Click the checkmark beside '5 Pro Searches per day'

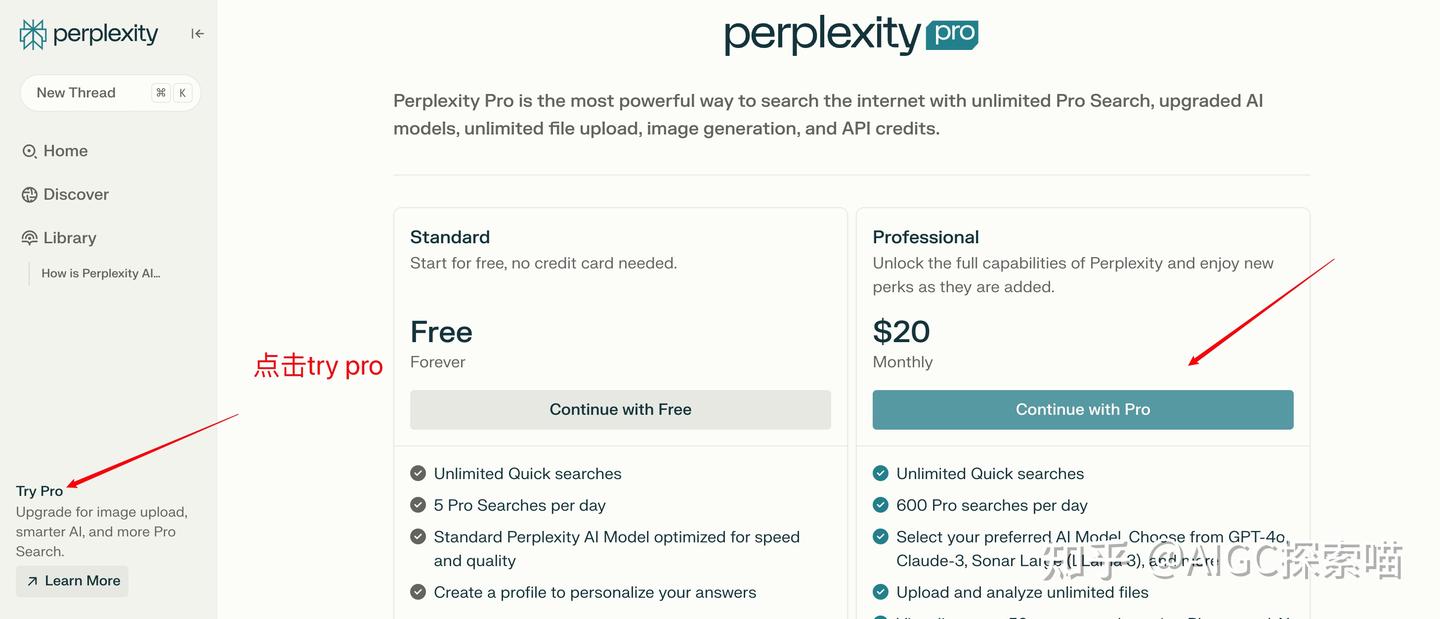pos(417,505)
